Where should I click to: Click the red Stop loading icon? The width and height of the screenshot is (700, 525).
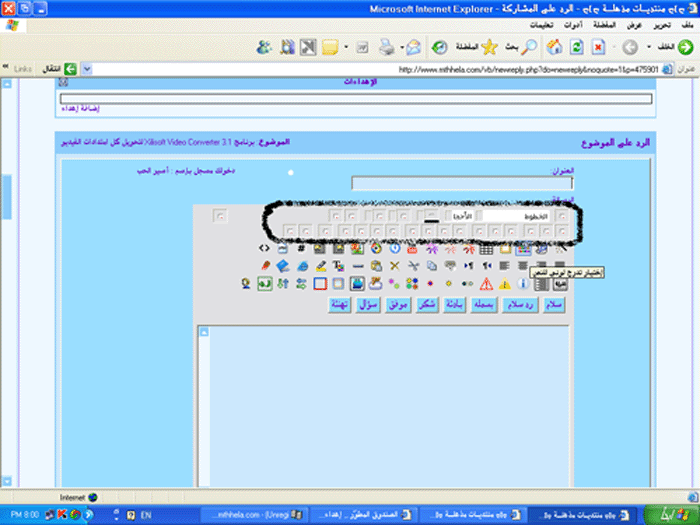[x=598, y=47]
